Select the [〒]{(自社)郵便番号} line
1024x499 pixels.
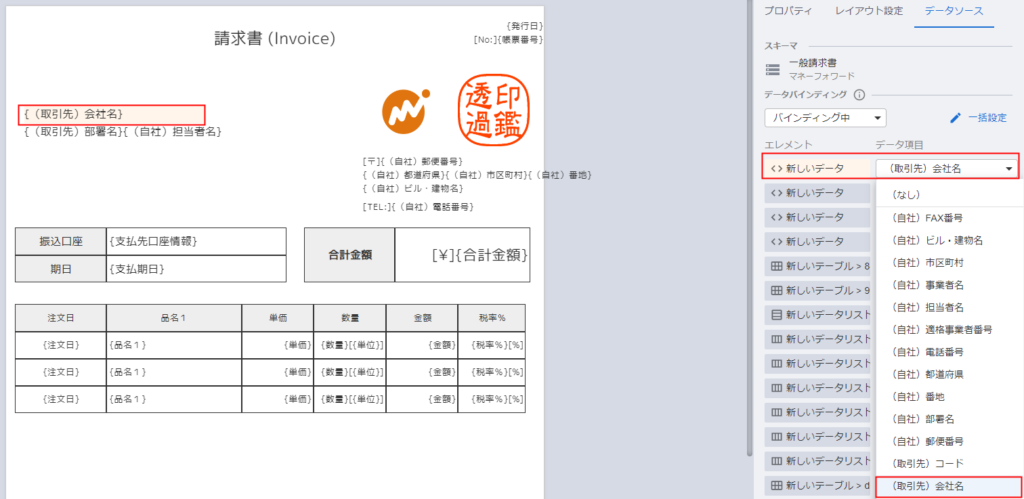[x=413, y=161]
